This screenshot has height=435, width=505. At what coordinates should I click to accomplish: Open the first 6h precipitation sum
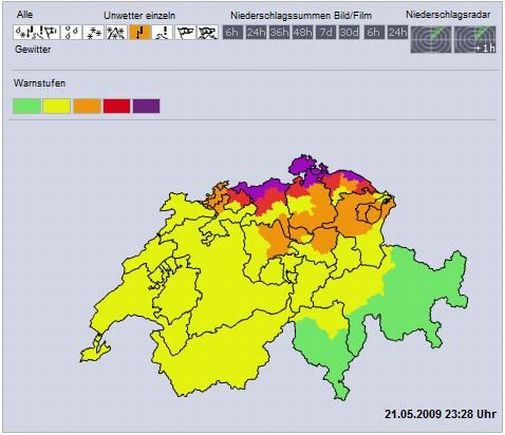[233, 32]
